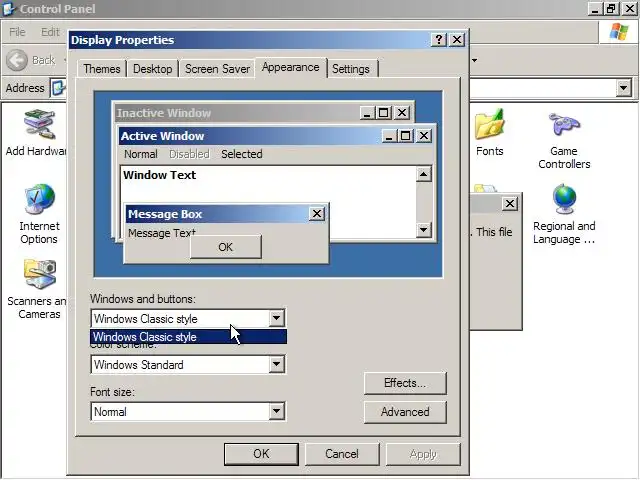Open the Internet Options icon
640x480 pixels.
(x=39, y=199)
